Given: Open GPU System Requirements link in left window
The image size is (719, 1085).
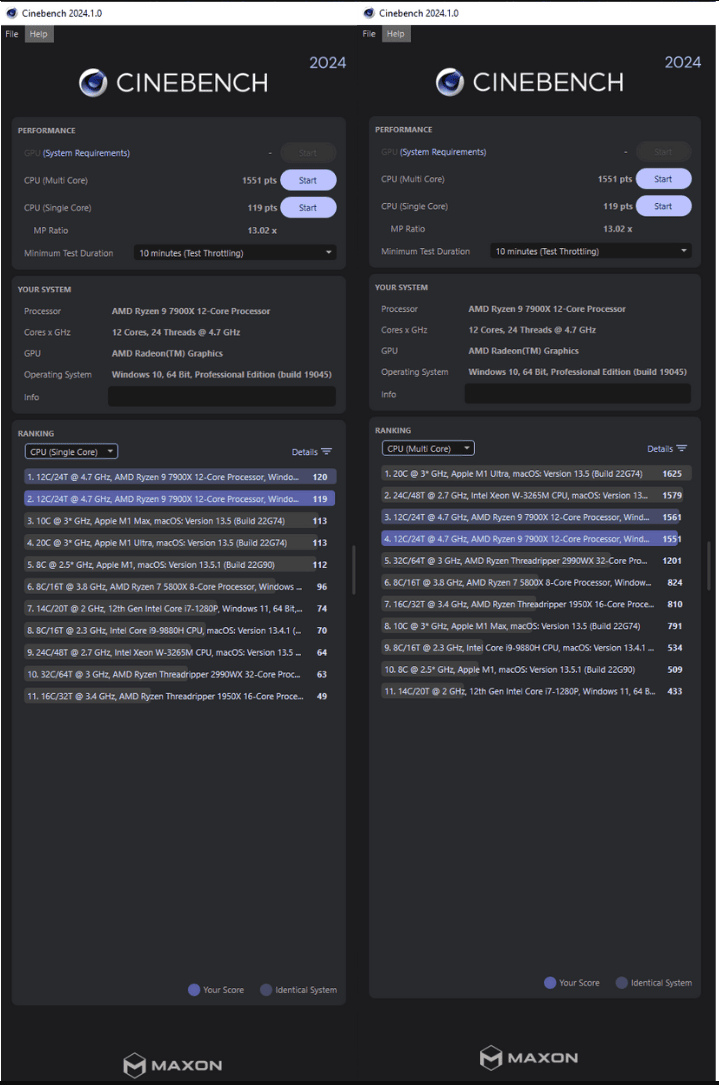Looking at the screenshot, I should 87,153.
